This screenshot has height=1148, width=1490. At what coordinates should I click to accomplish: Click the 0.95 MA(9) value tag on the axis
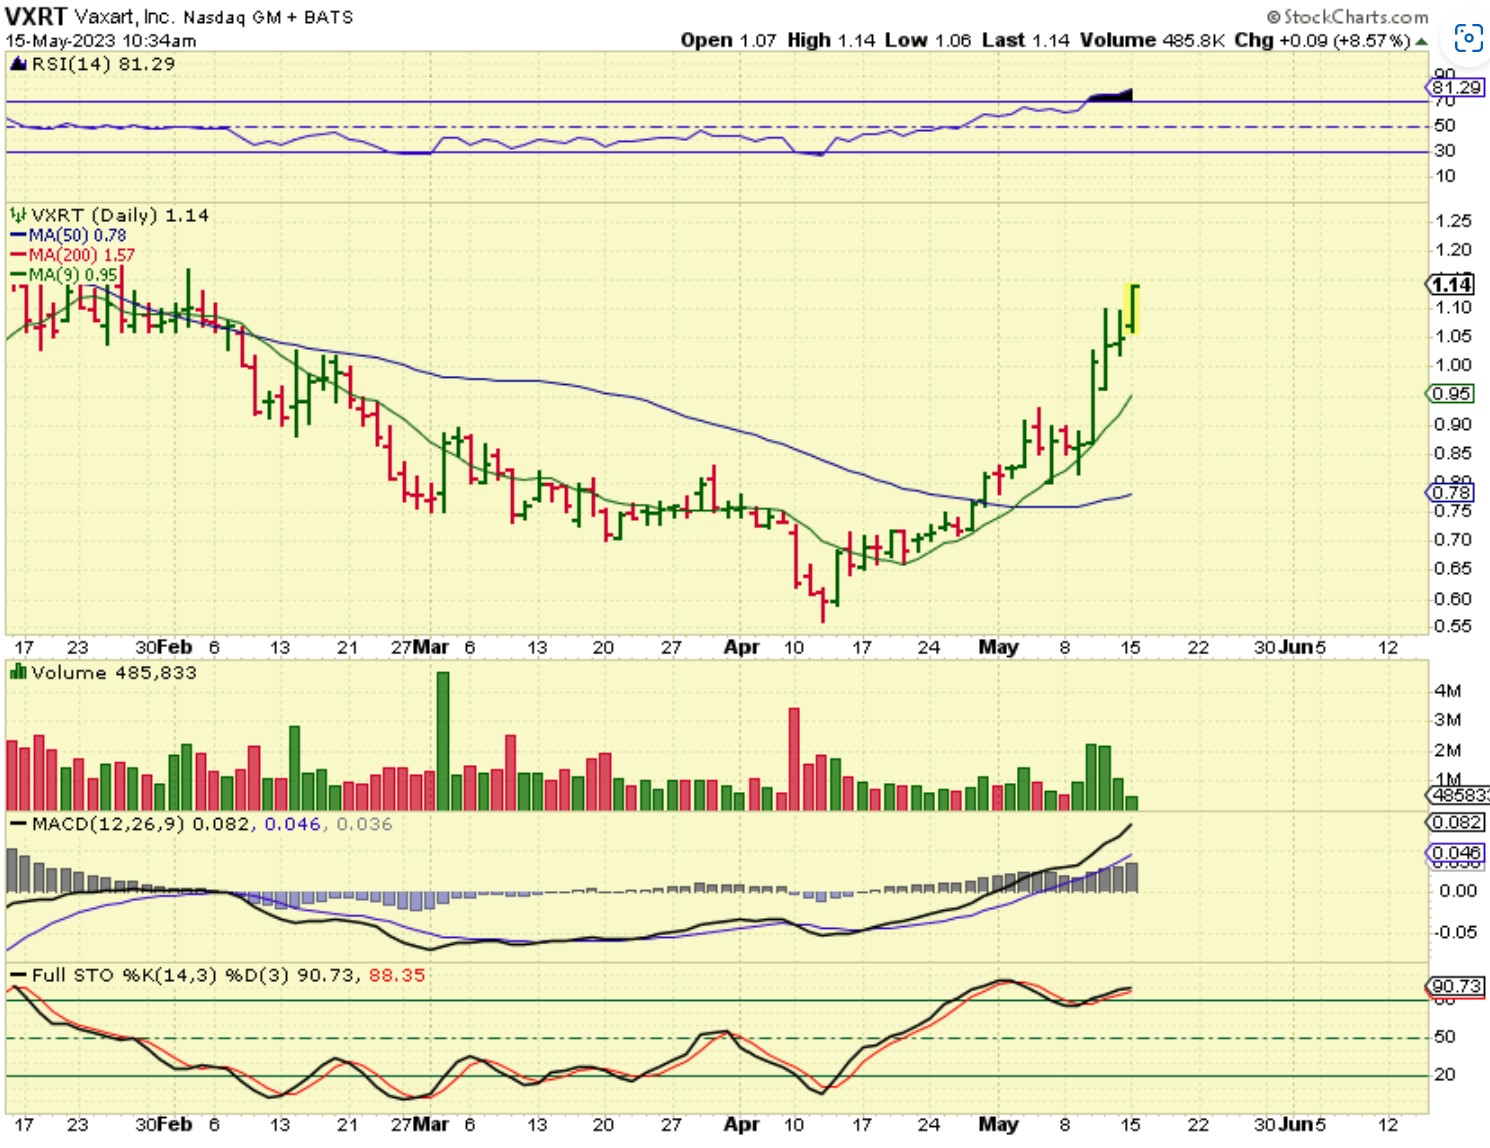(x=1451, y=394)
